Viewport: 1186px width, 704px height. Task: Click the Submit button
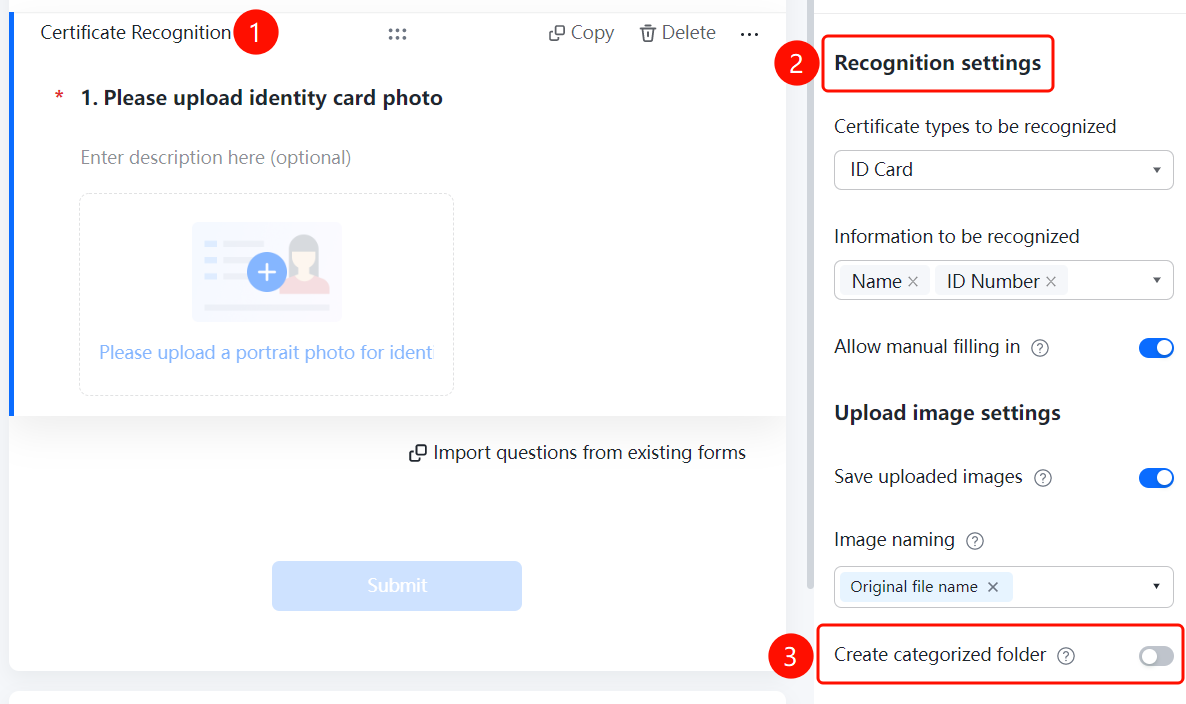point(397,585)
